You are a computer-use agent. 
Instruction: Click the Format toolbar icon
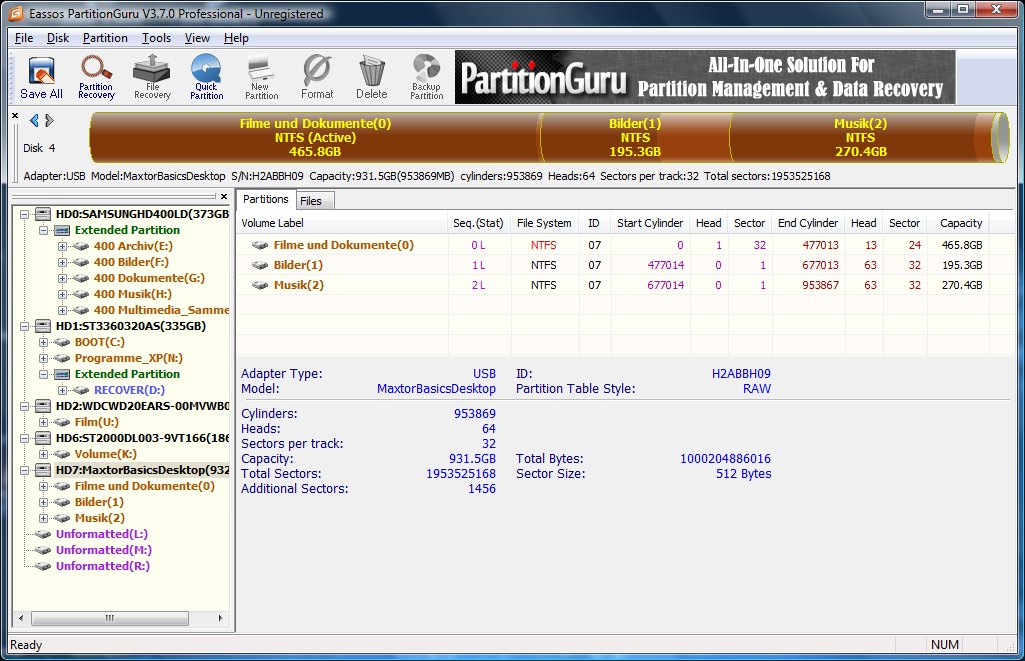pyautogui.click(x=317, y=77)
